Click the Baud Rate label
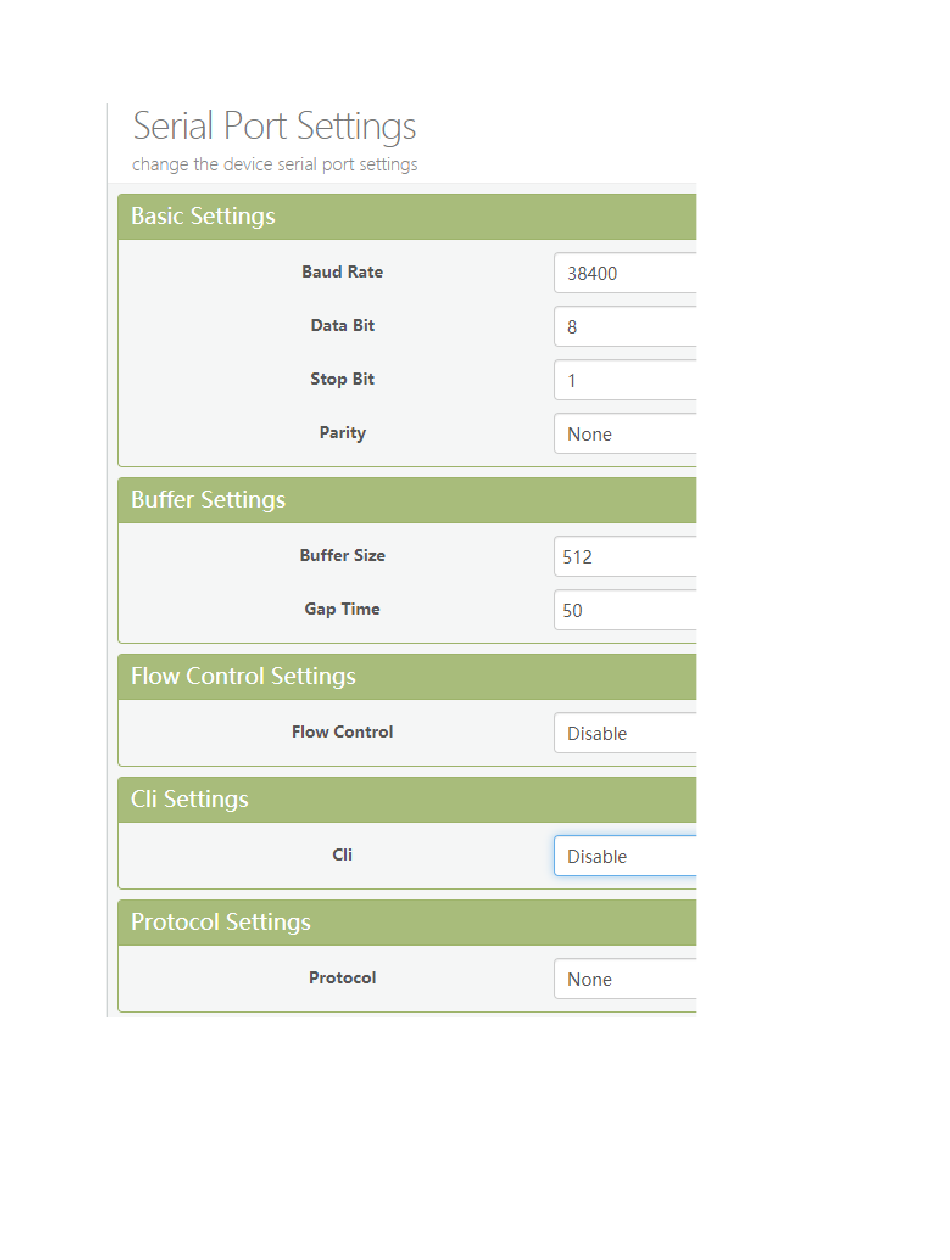950x1260 pixels. coord(342,272)
